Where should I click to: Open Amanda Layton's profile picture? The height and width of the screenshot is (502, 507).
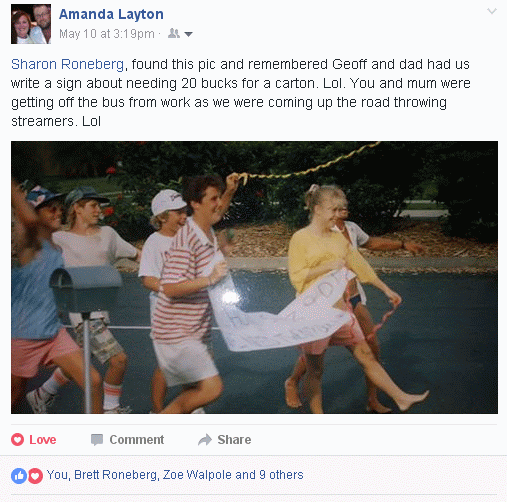tap(31, 24)
